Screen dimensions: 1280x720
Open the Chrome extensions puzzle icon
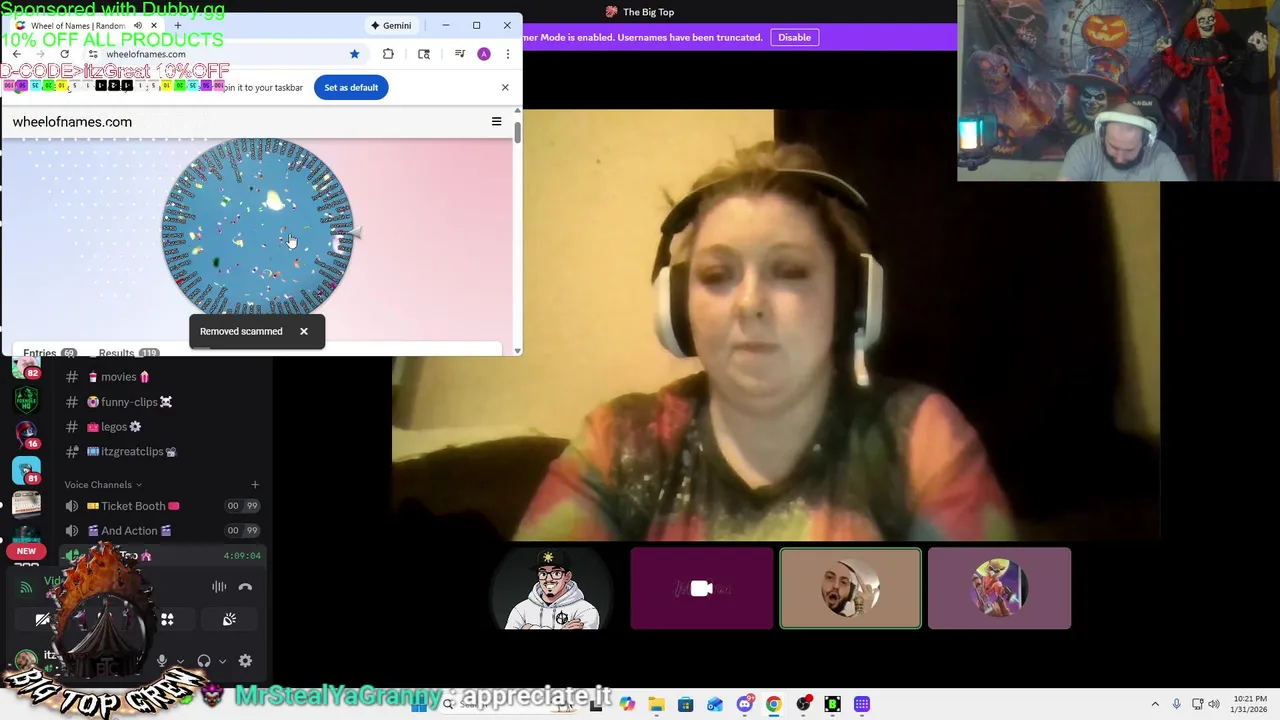click(x=388, y=54)
